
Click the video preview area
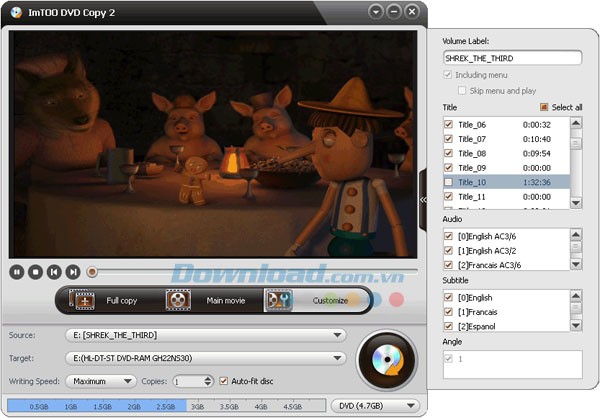point(213,144)
